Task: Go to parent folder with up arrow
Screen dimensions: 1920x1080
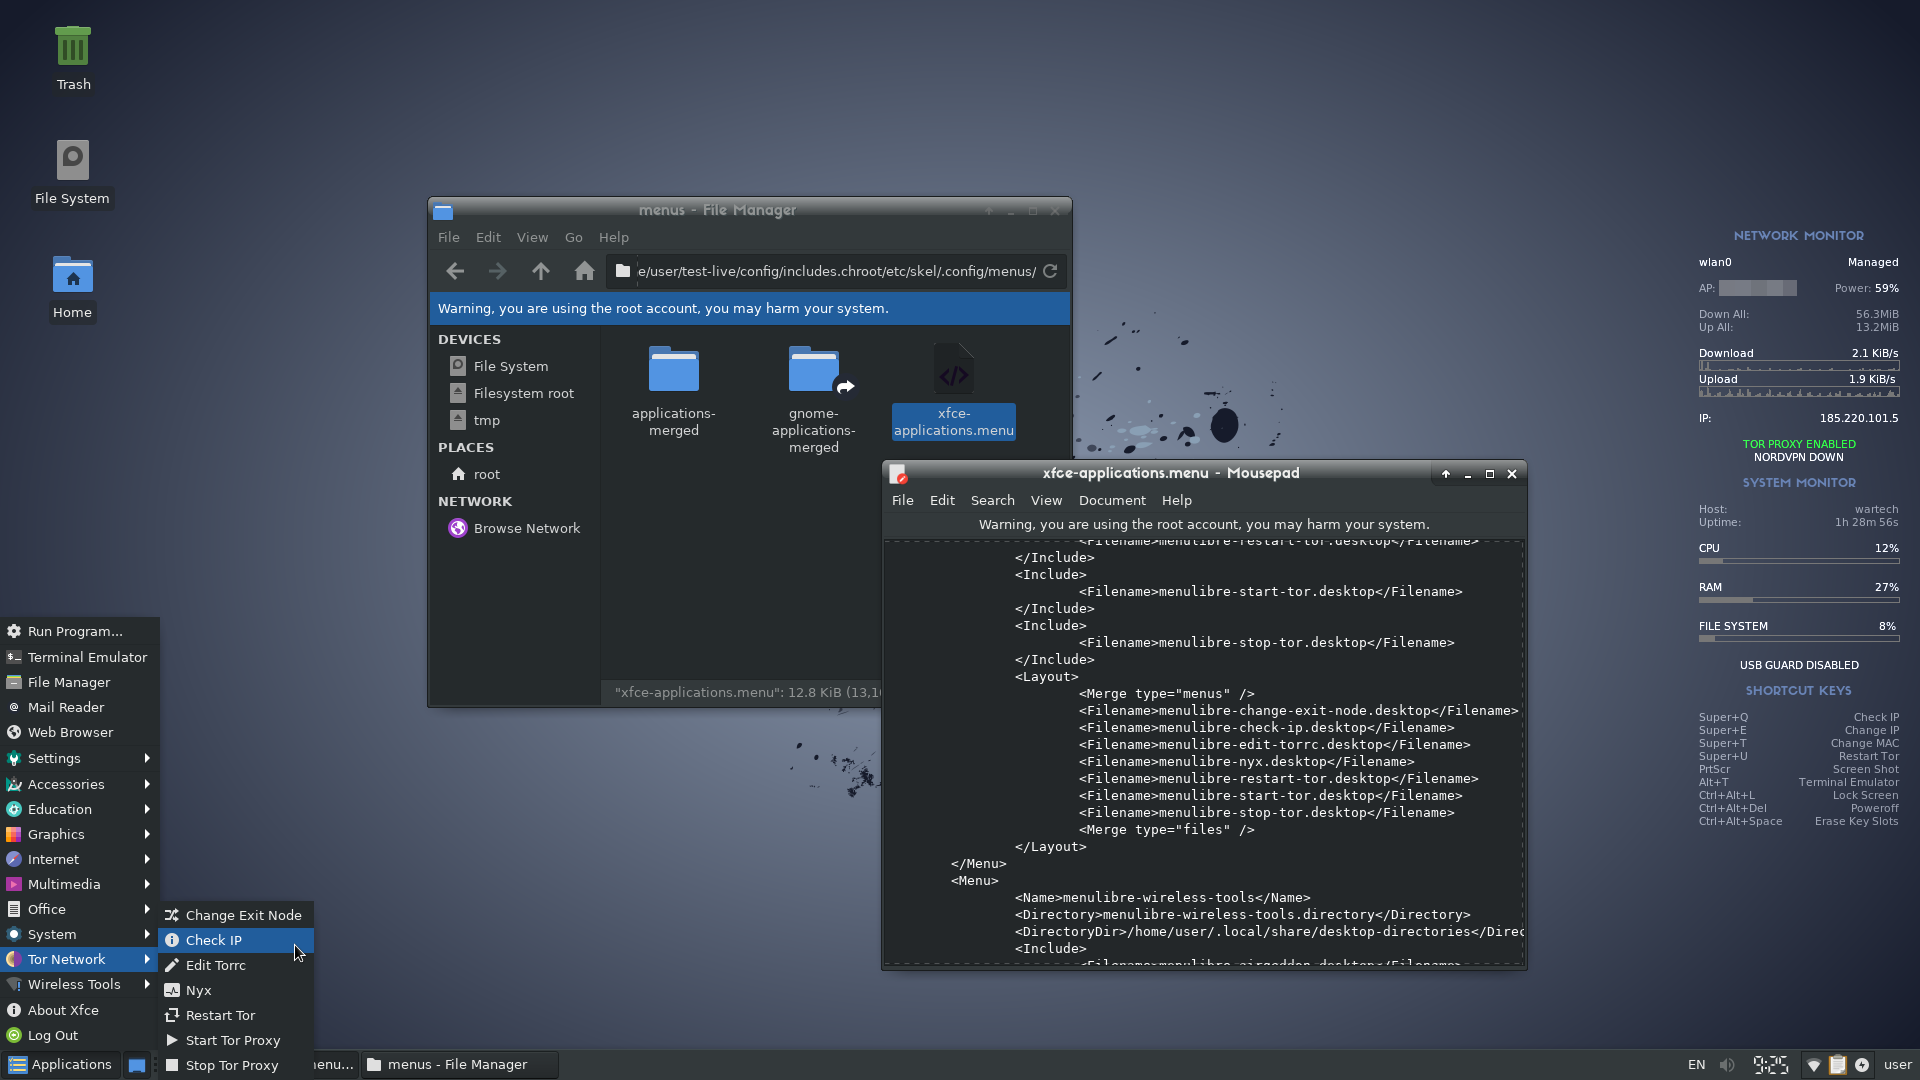Action: pos(541,271)
